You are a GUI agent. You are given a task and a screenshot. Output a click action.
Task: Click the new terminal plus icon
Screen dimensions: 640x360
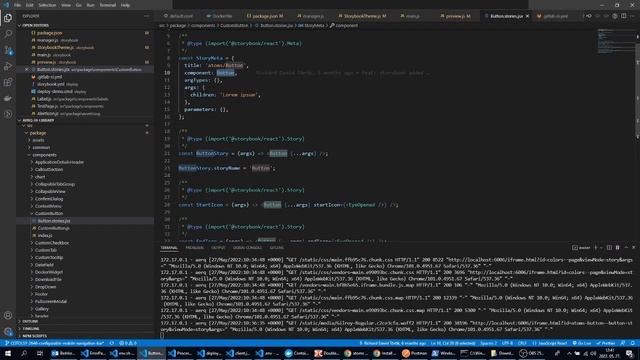tap(596, 247)
